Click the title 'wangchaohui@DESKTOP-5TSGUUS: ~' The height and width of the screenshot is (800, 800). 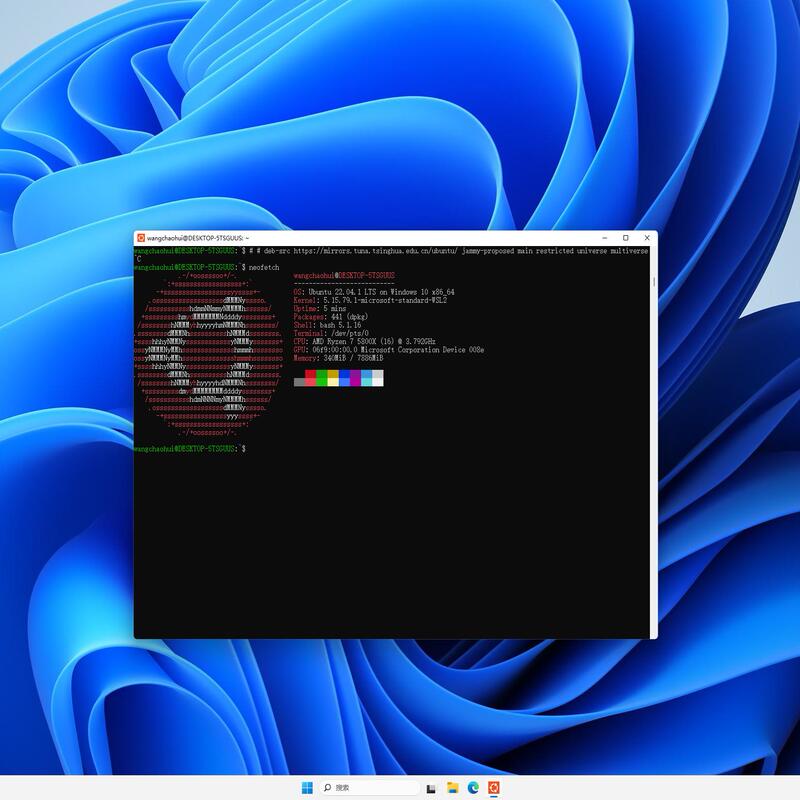pos(198,238)
